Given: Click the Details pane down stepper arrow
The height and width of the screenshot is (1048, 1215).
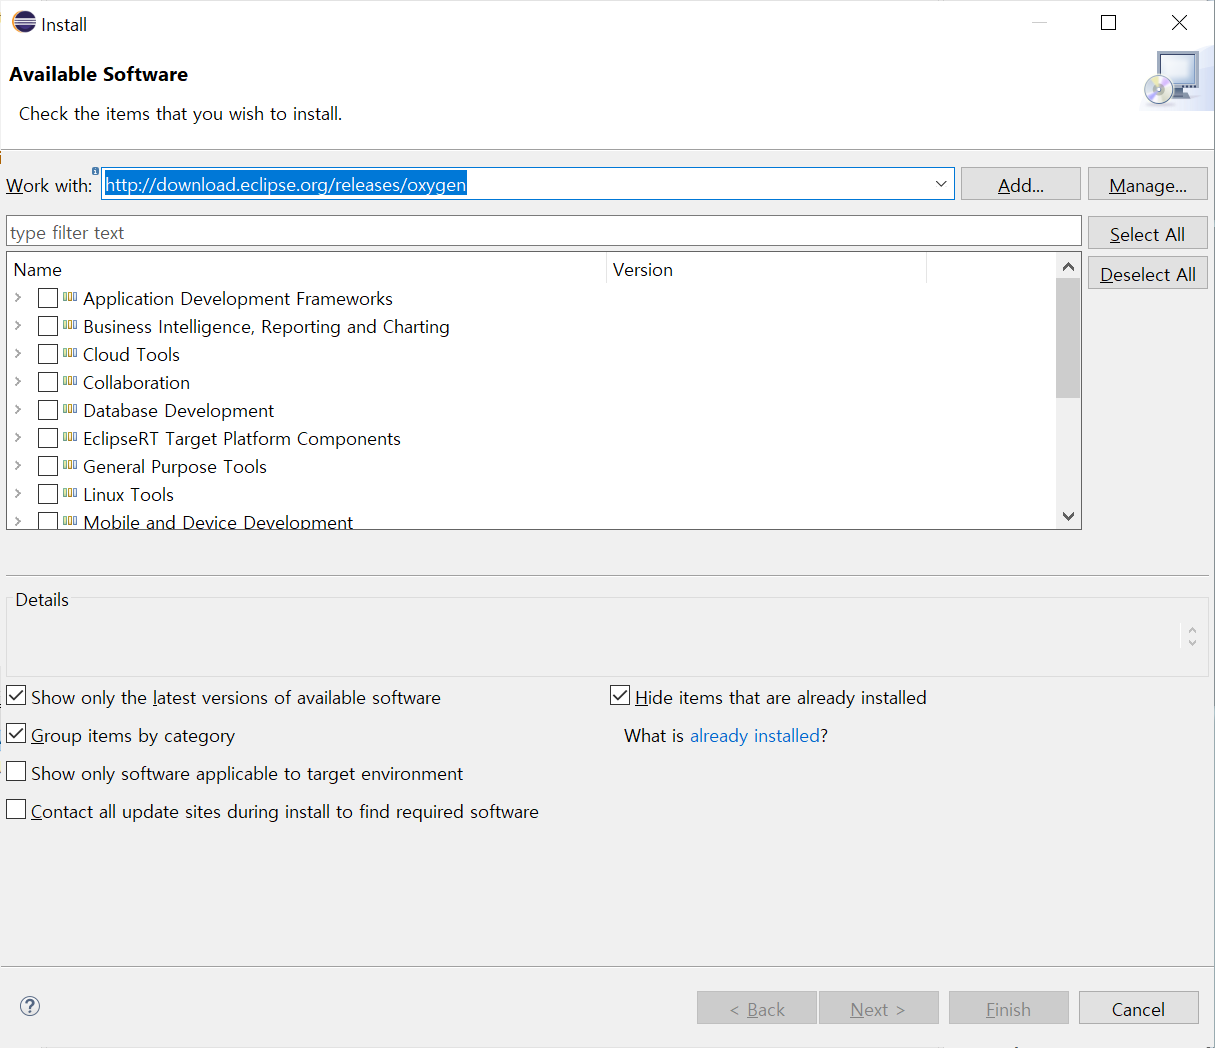Looking at the screenshot, I should (1192, 643).
